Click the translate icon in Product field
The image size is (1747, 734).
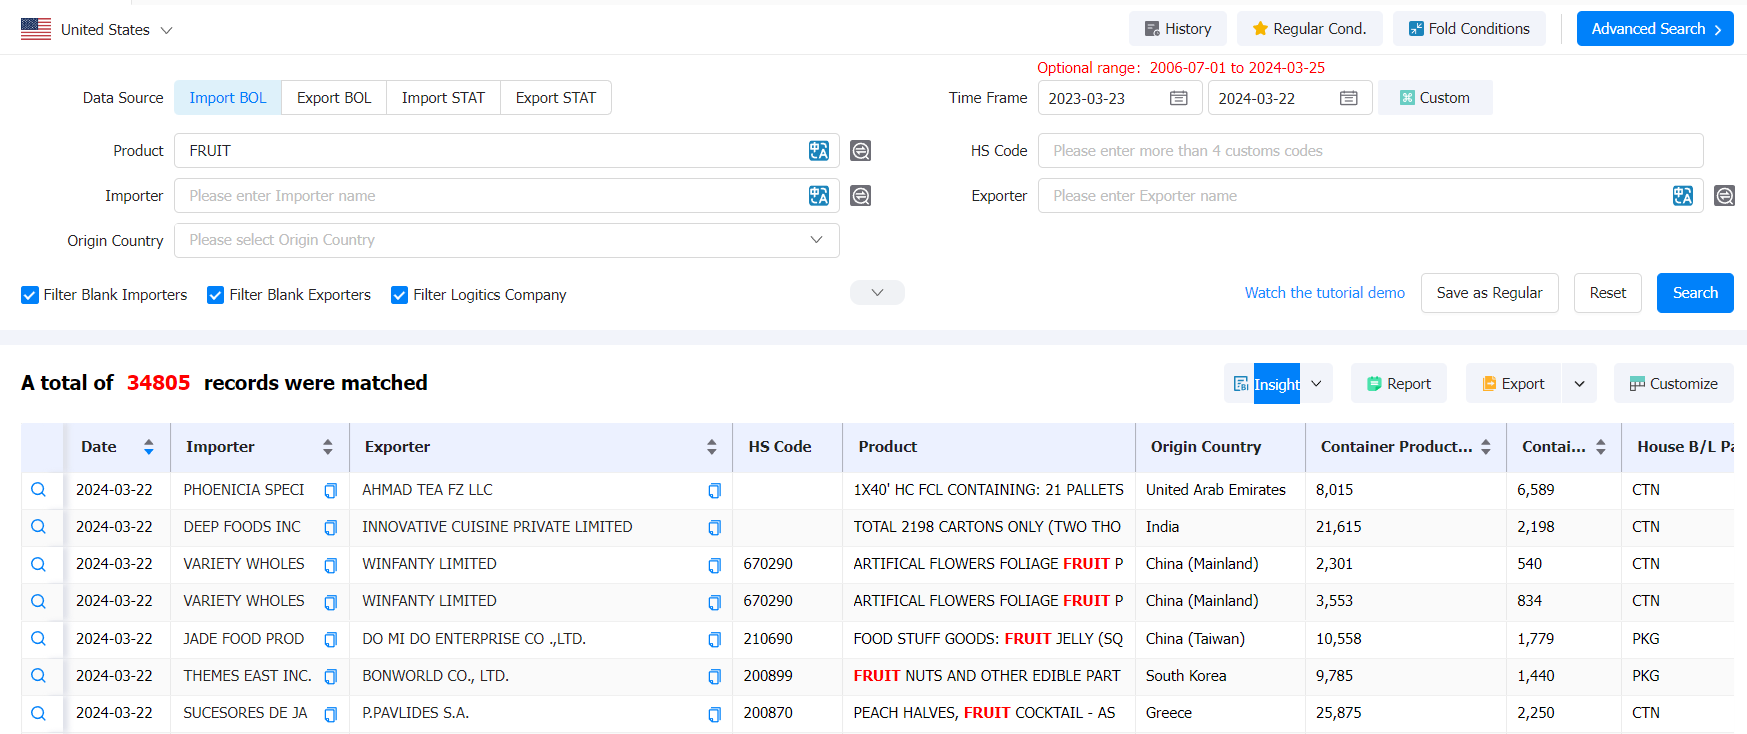pos(818,151)
